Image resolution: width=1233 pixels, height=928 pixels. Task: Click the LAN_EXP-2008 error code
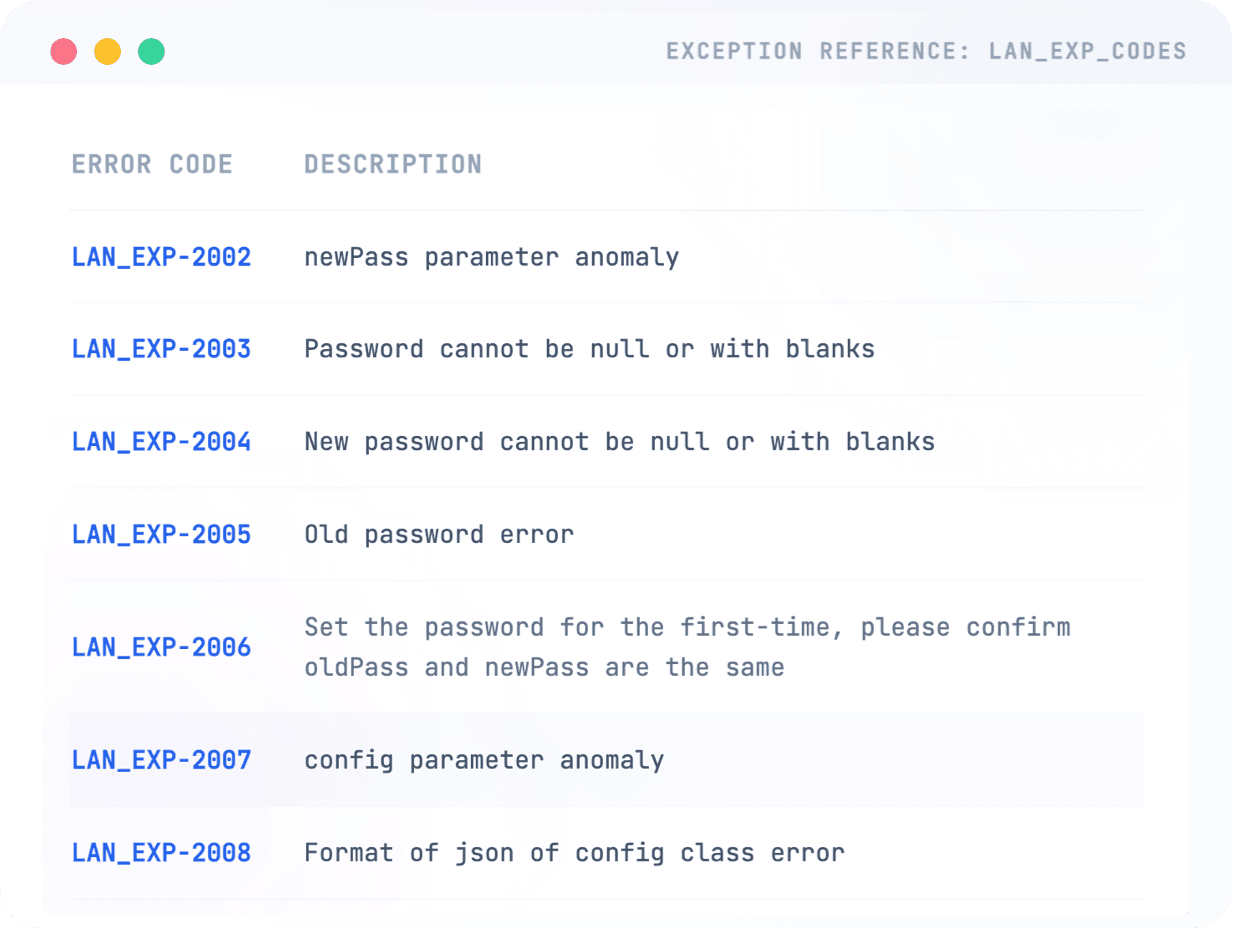(x=161, y=853)
